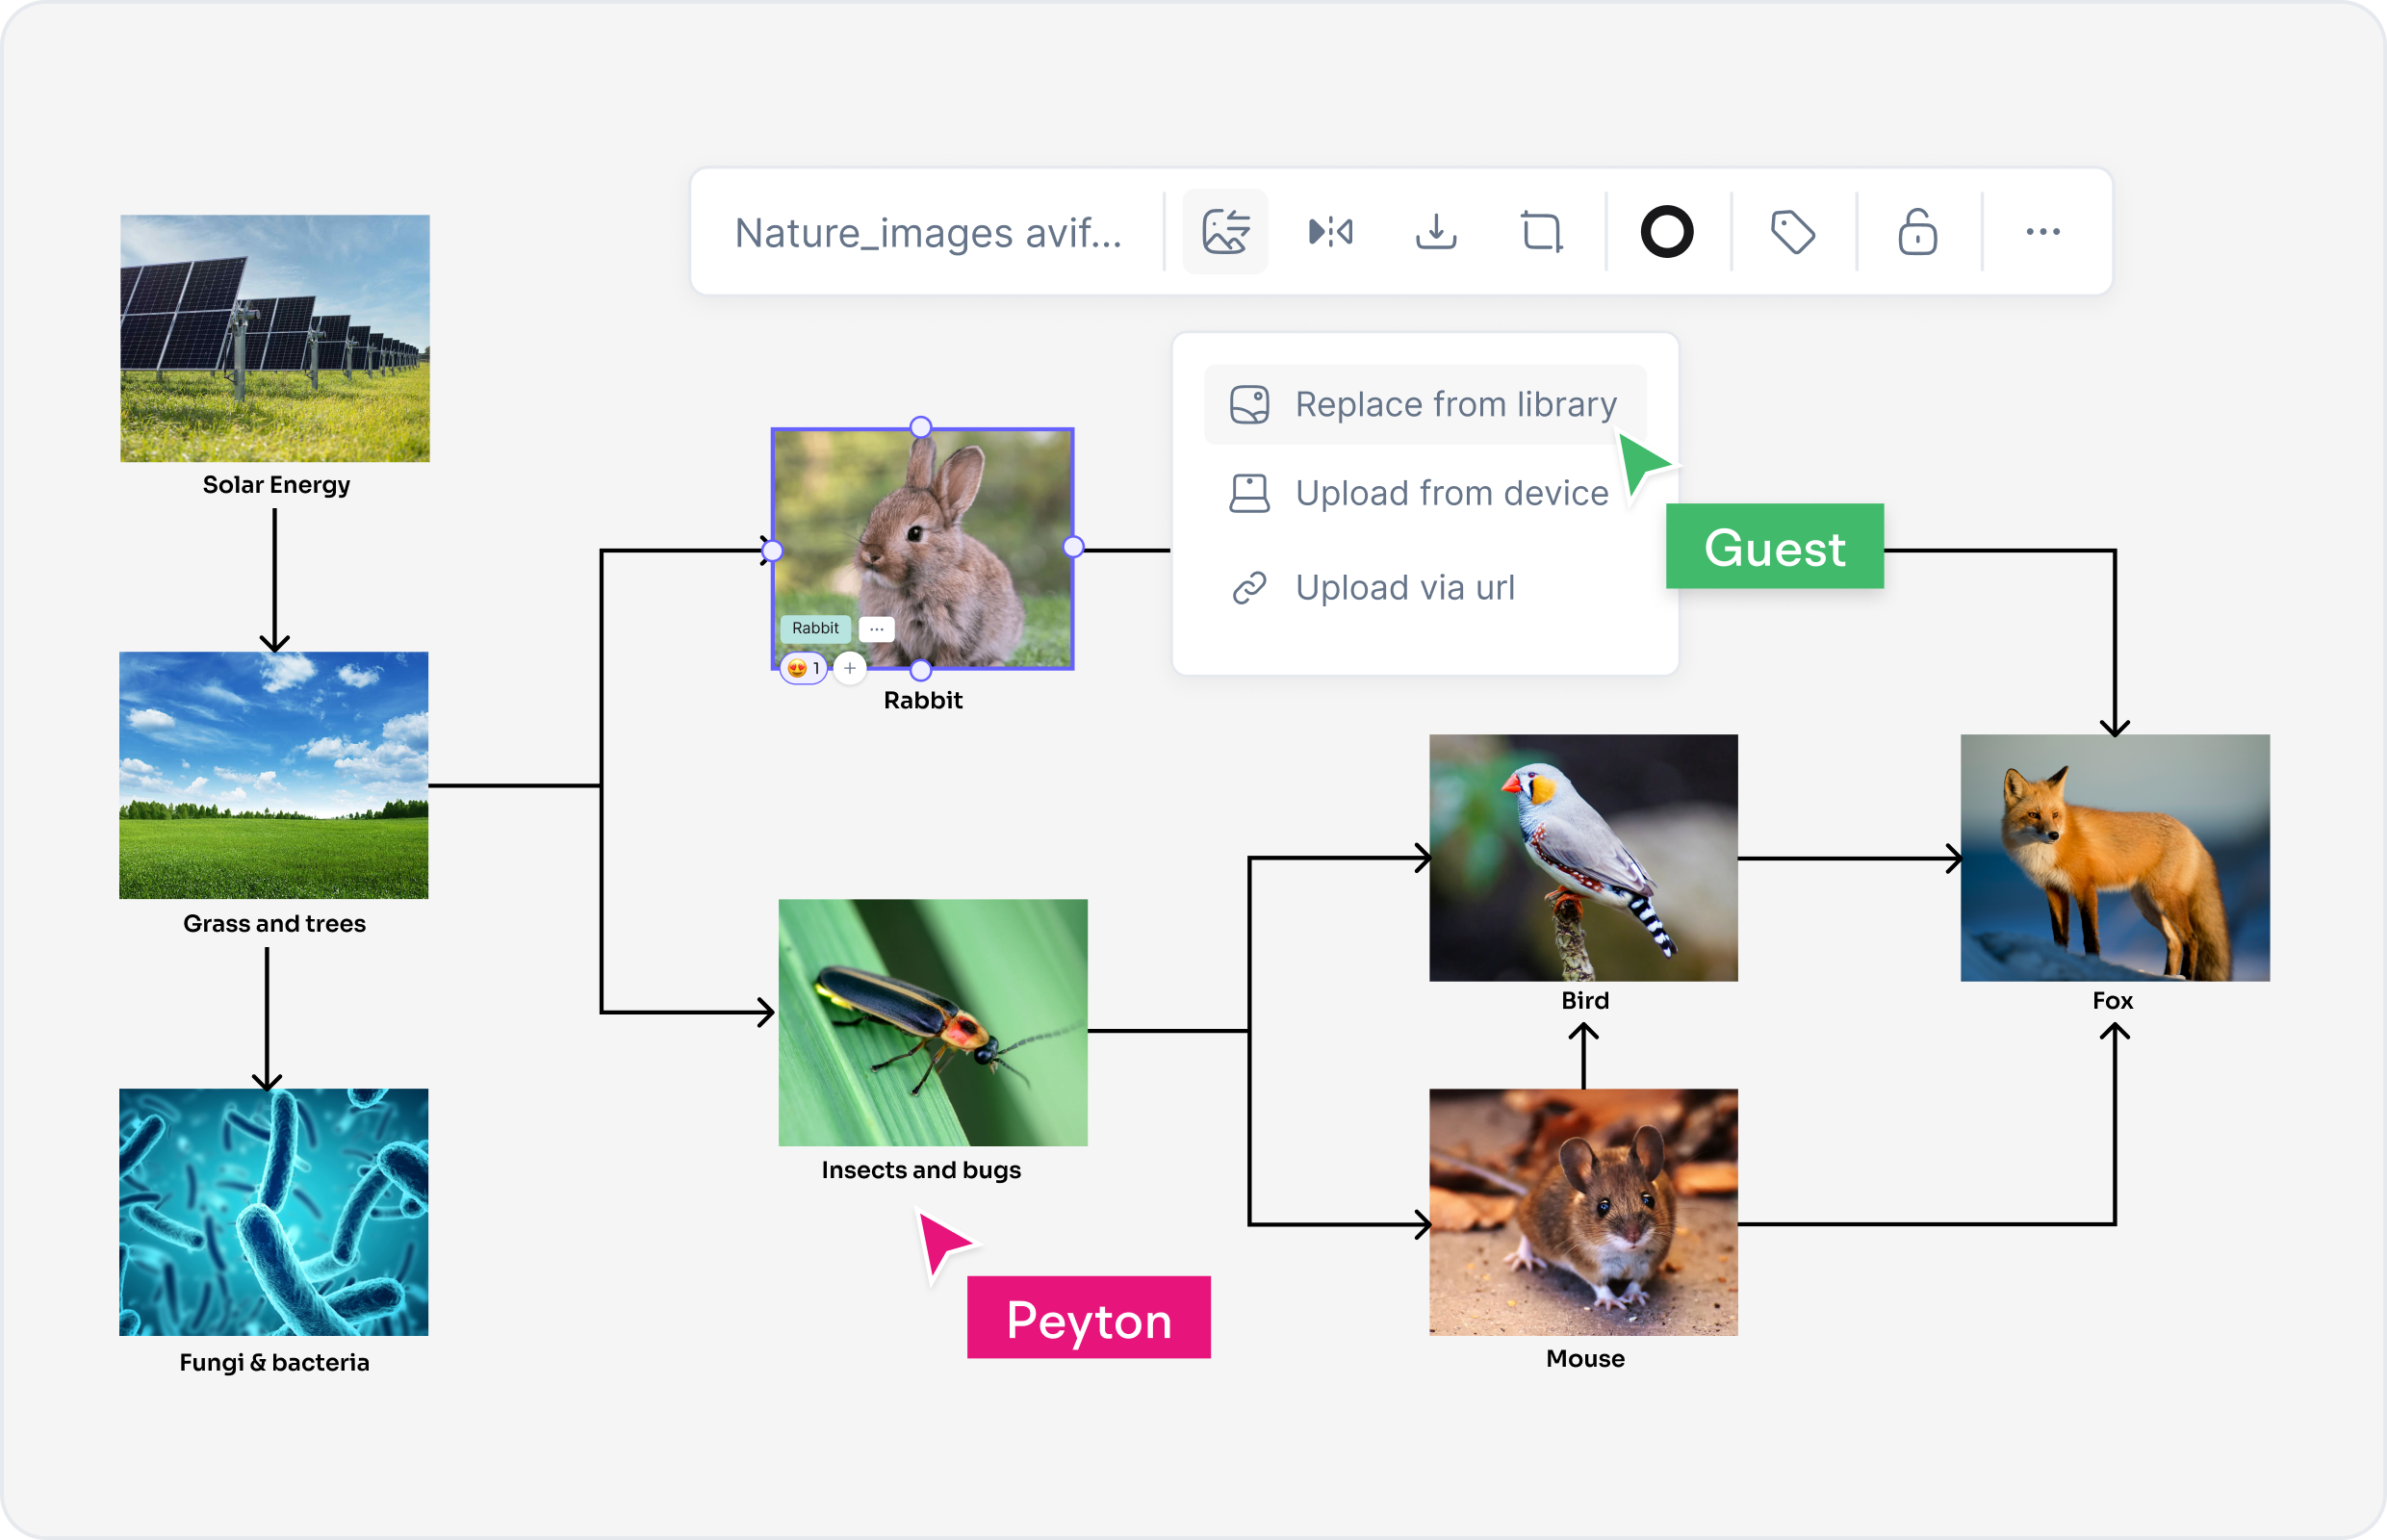Lock the selected Rabbit image

1917,232
